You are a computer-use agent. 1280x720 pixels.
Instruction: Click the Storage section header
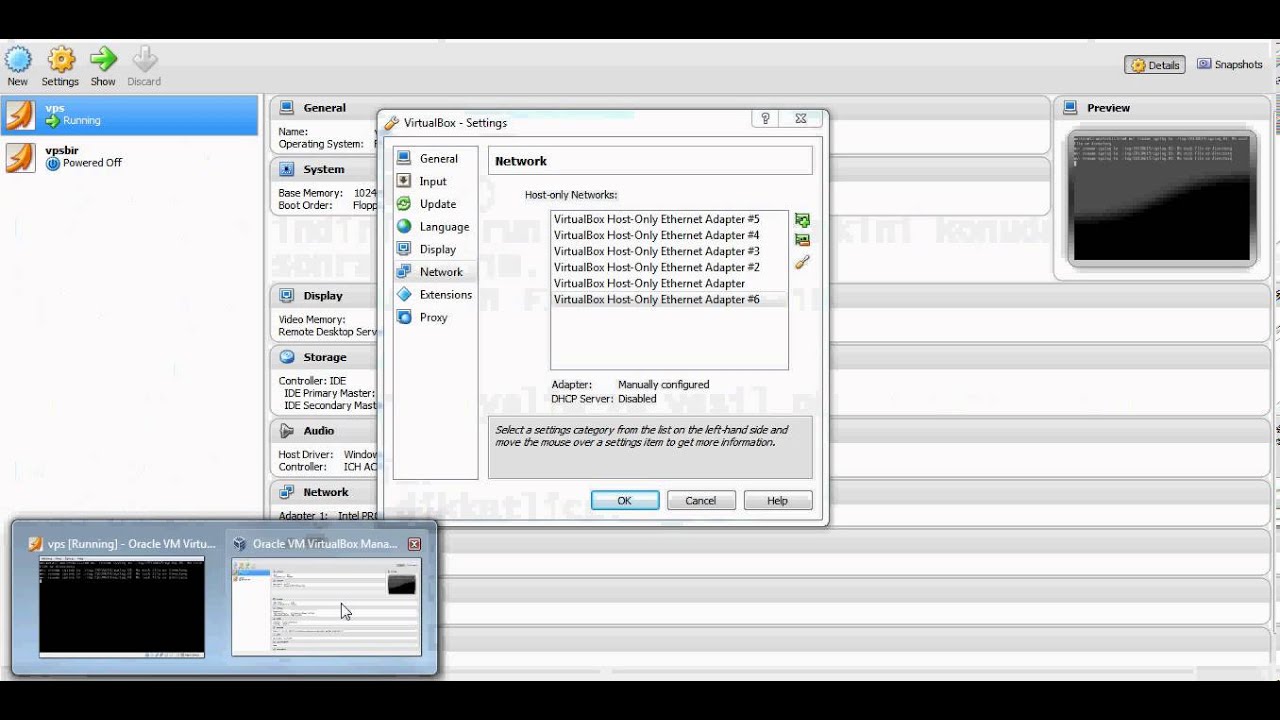[x=324, y=357]
